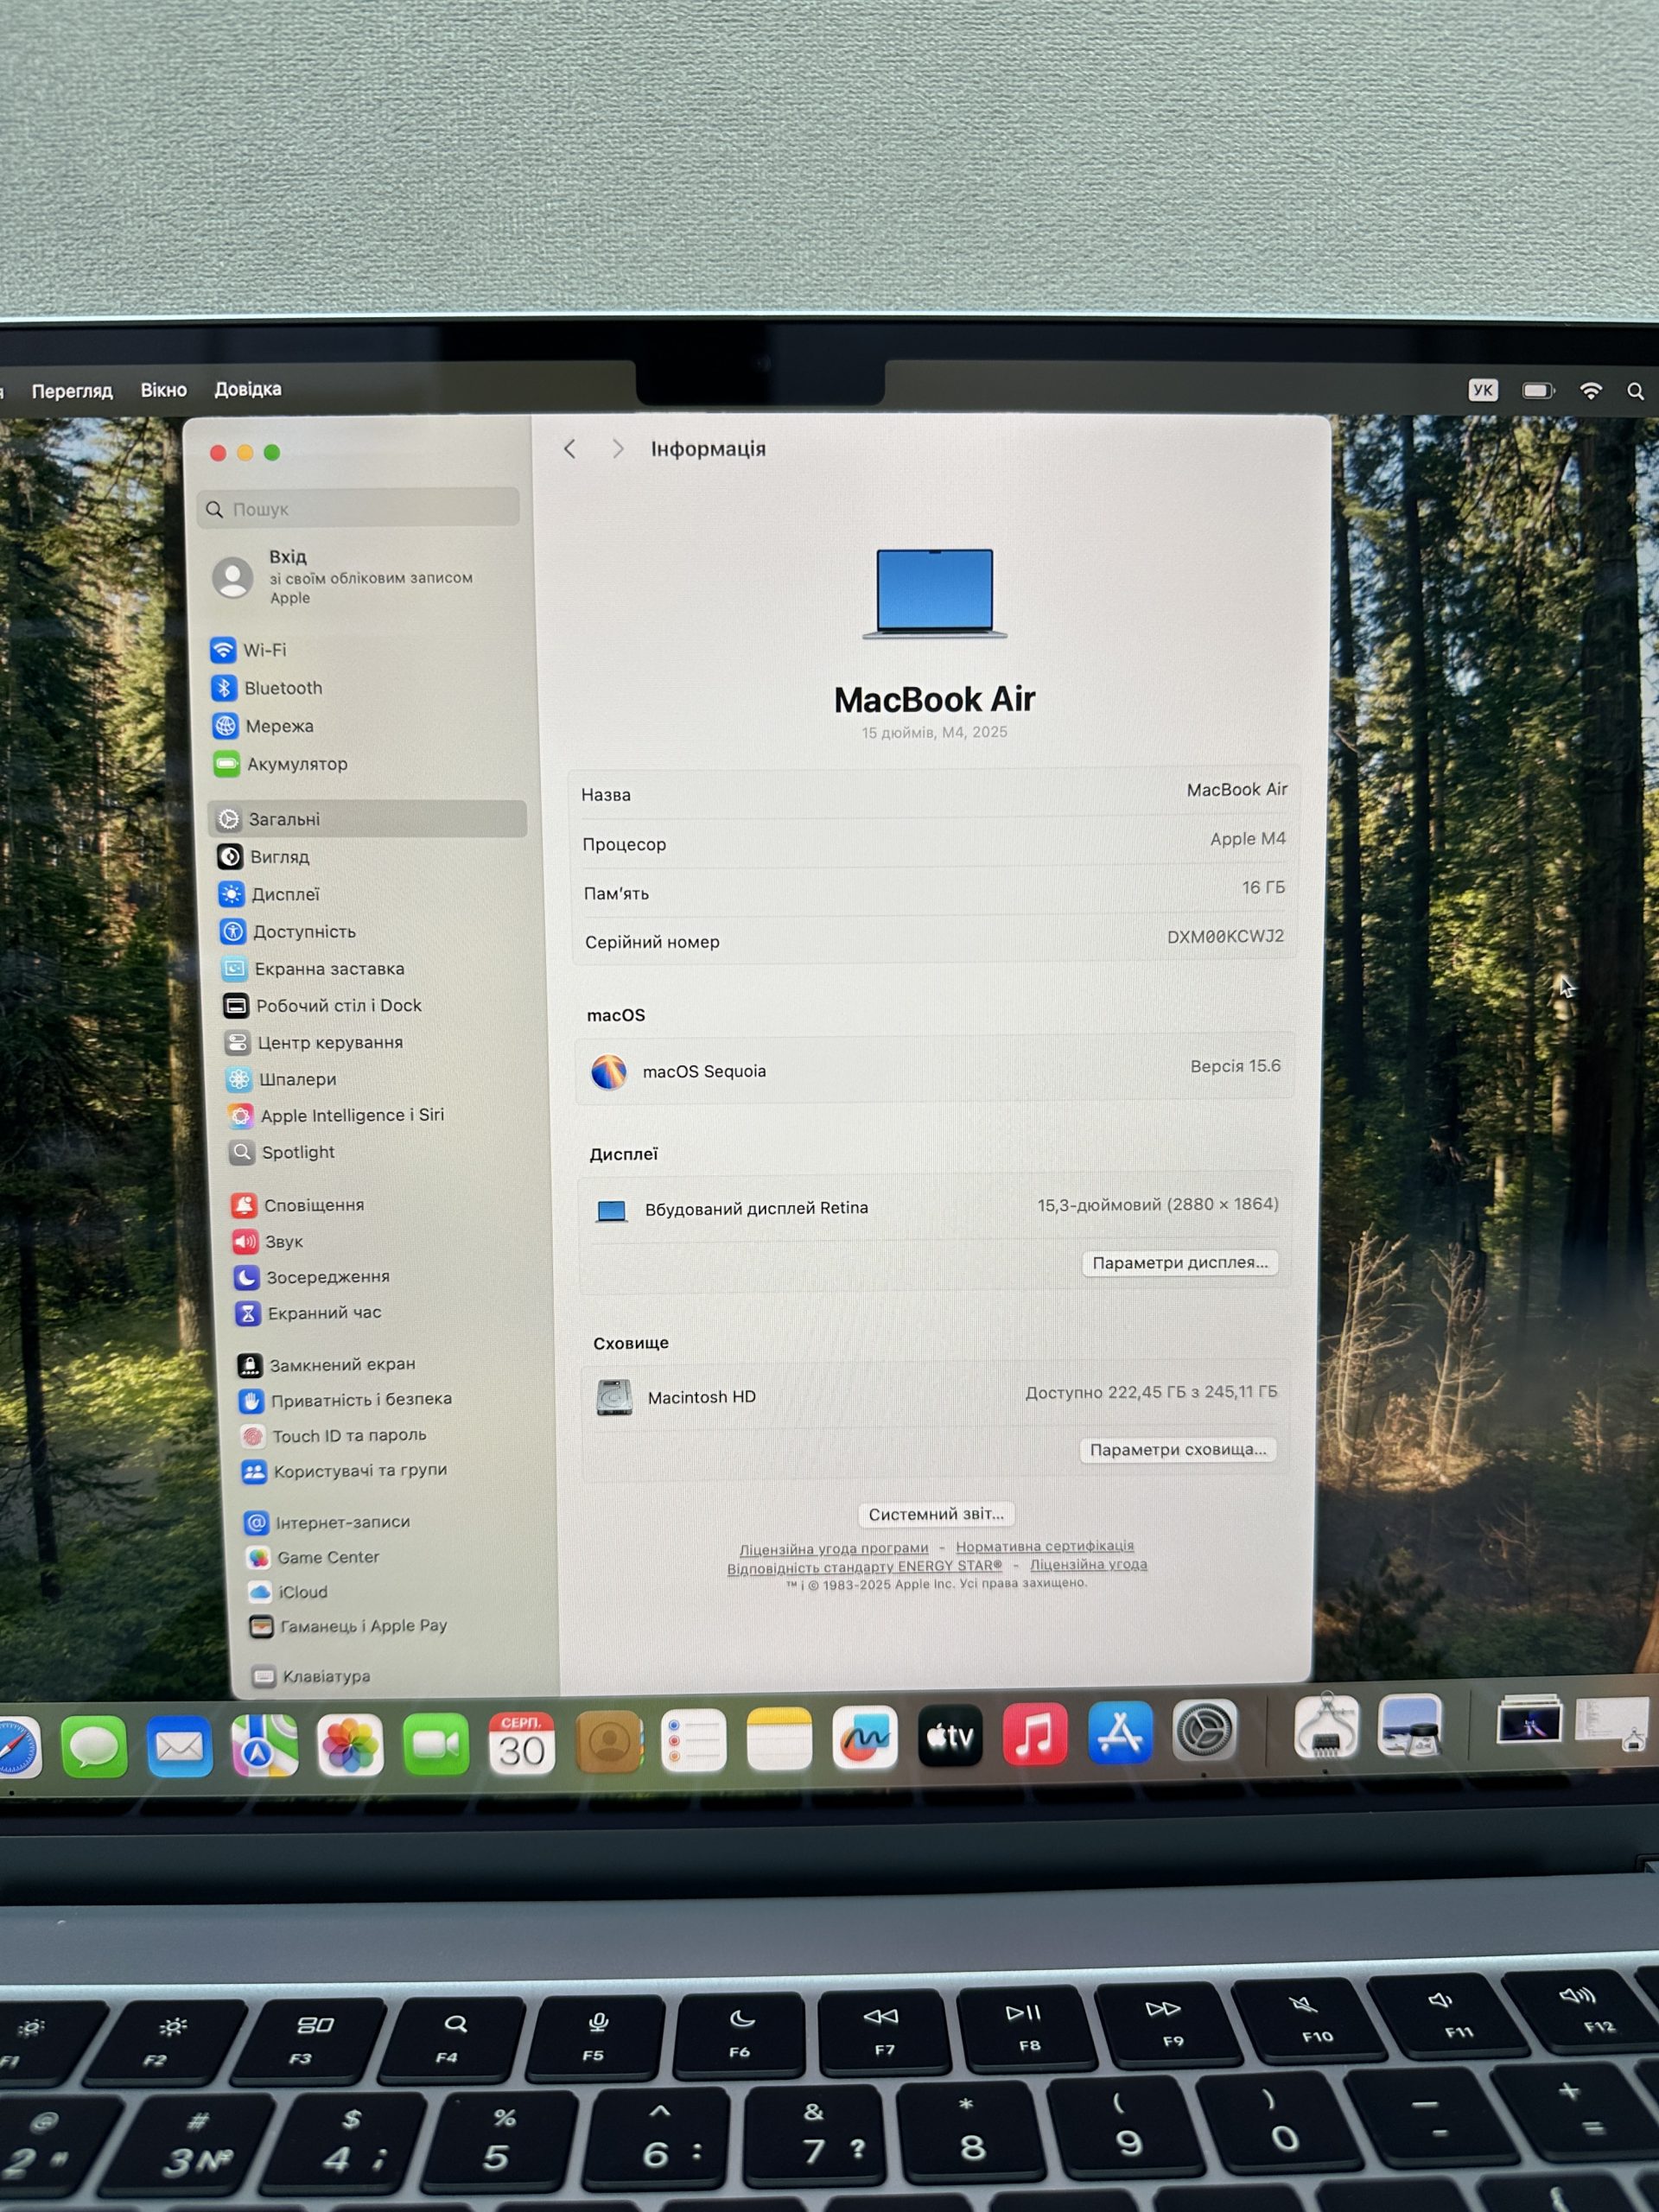Open Мережа network settings
This screenshot has width=1659, height=2212.
click(263, 726)
